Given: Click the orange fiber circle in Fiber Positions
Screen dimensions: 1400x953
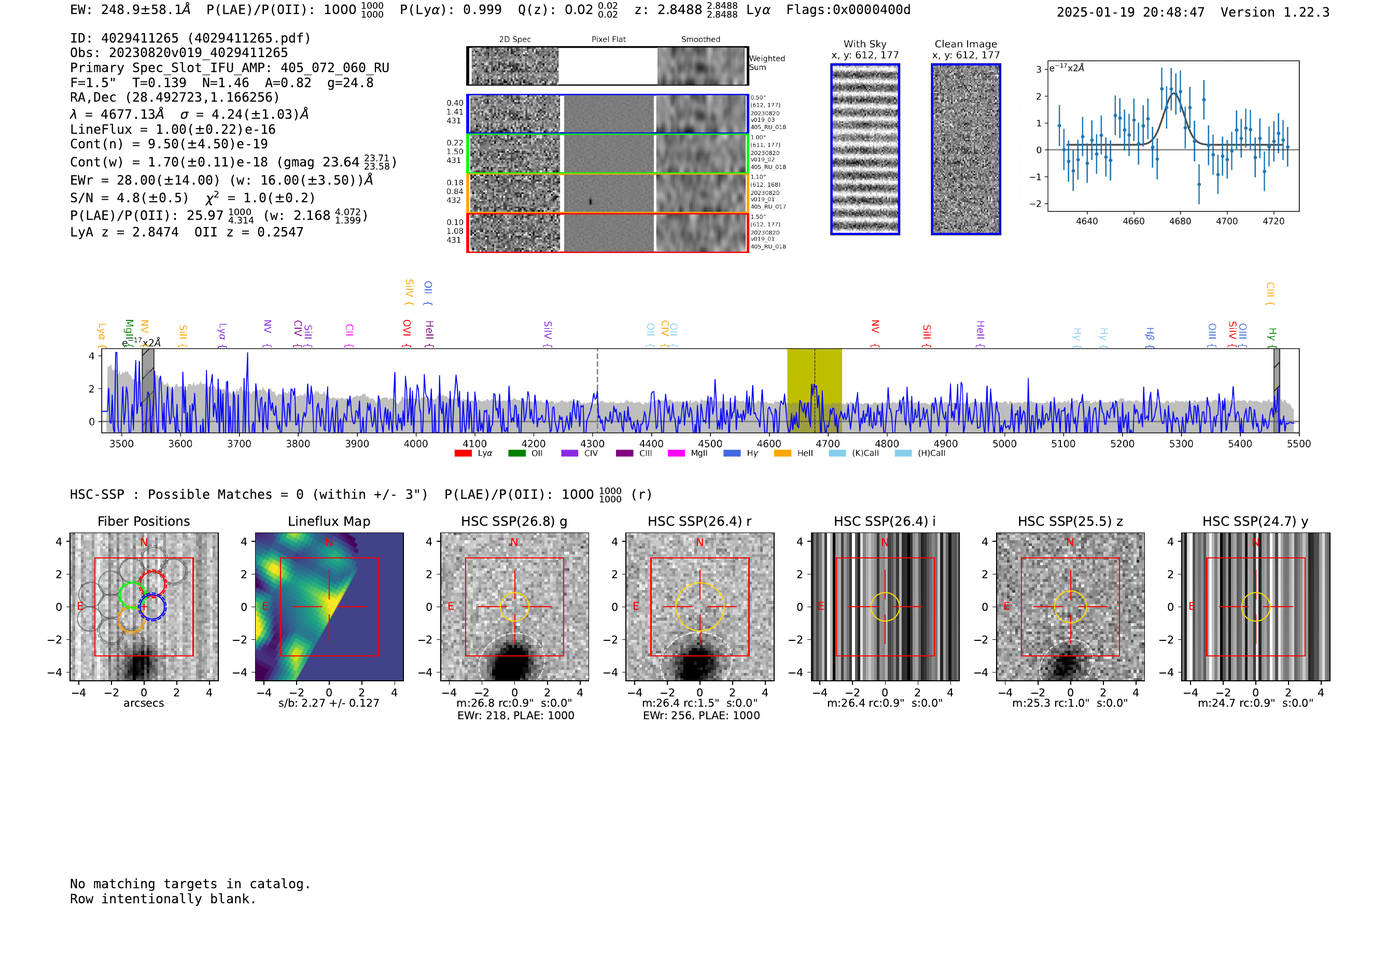Looking at the screenshot, I should 131,619.
